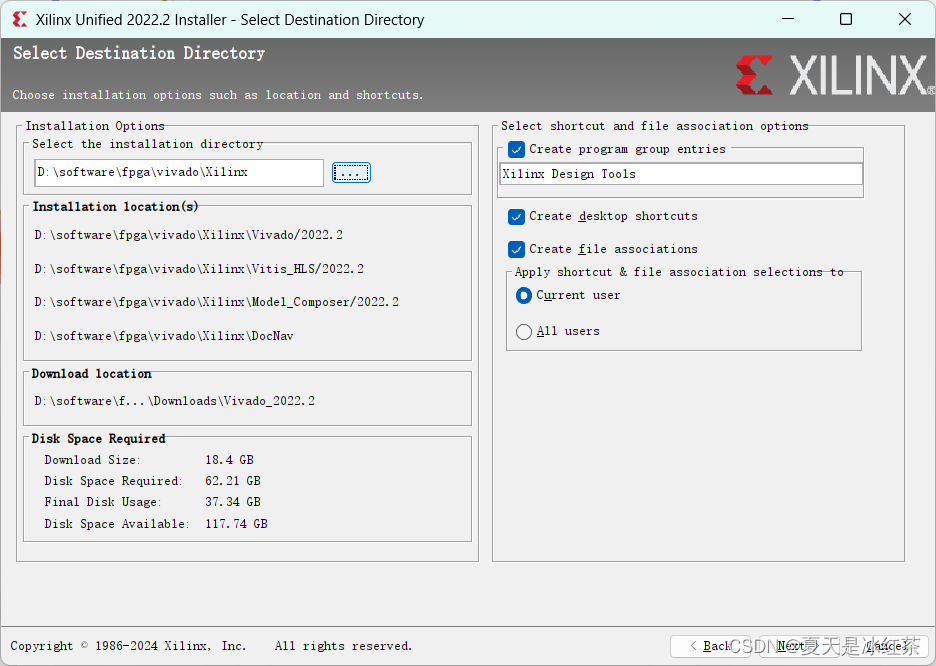Select the All users radio option

click(x=524, y=332)
